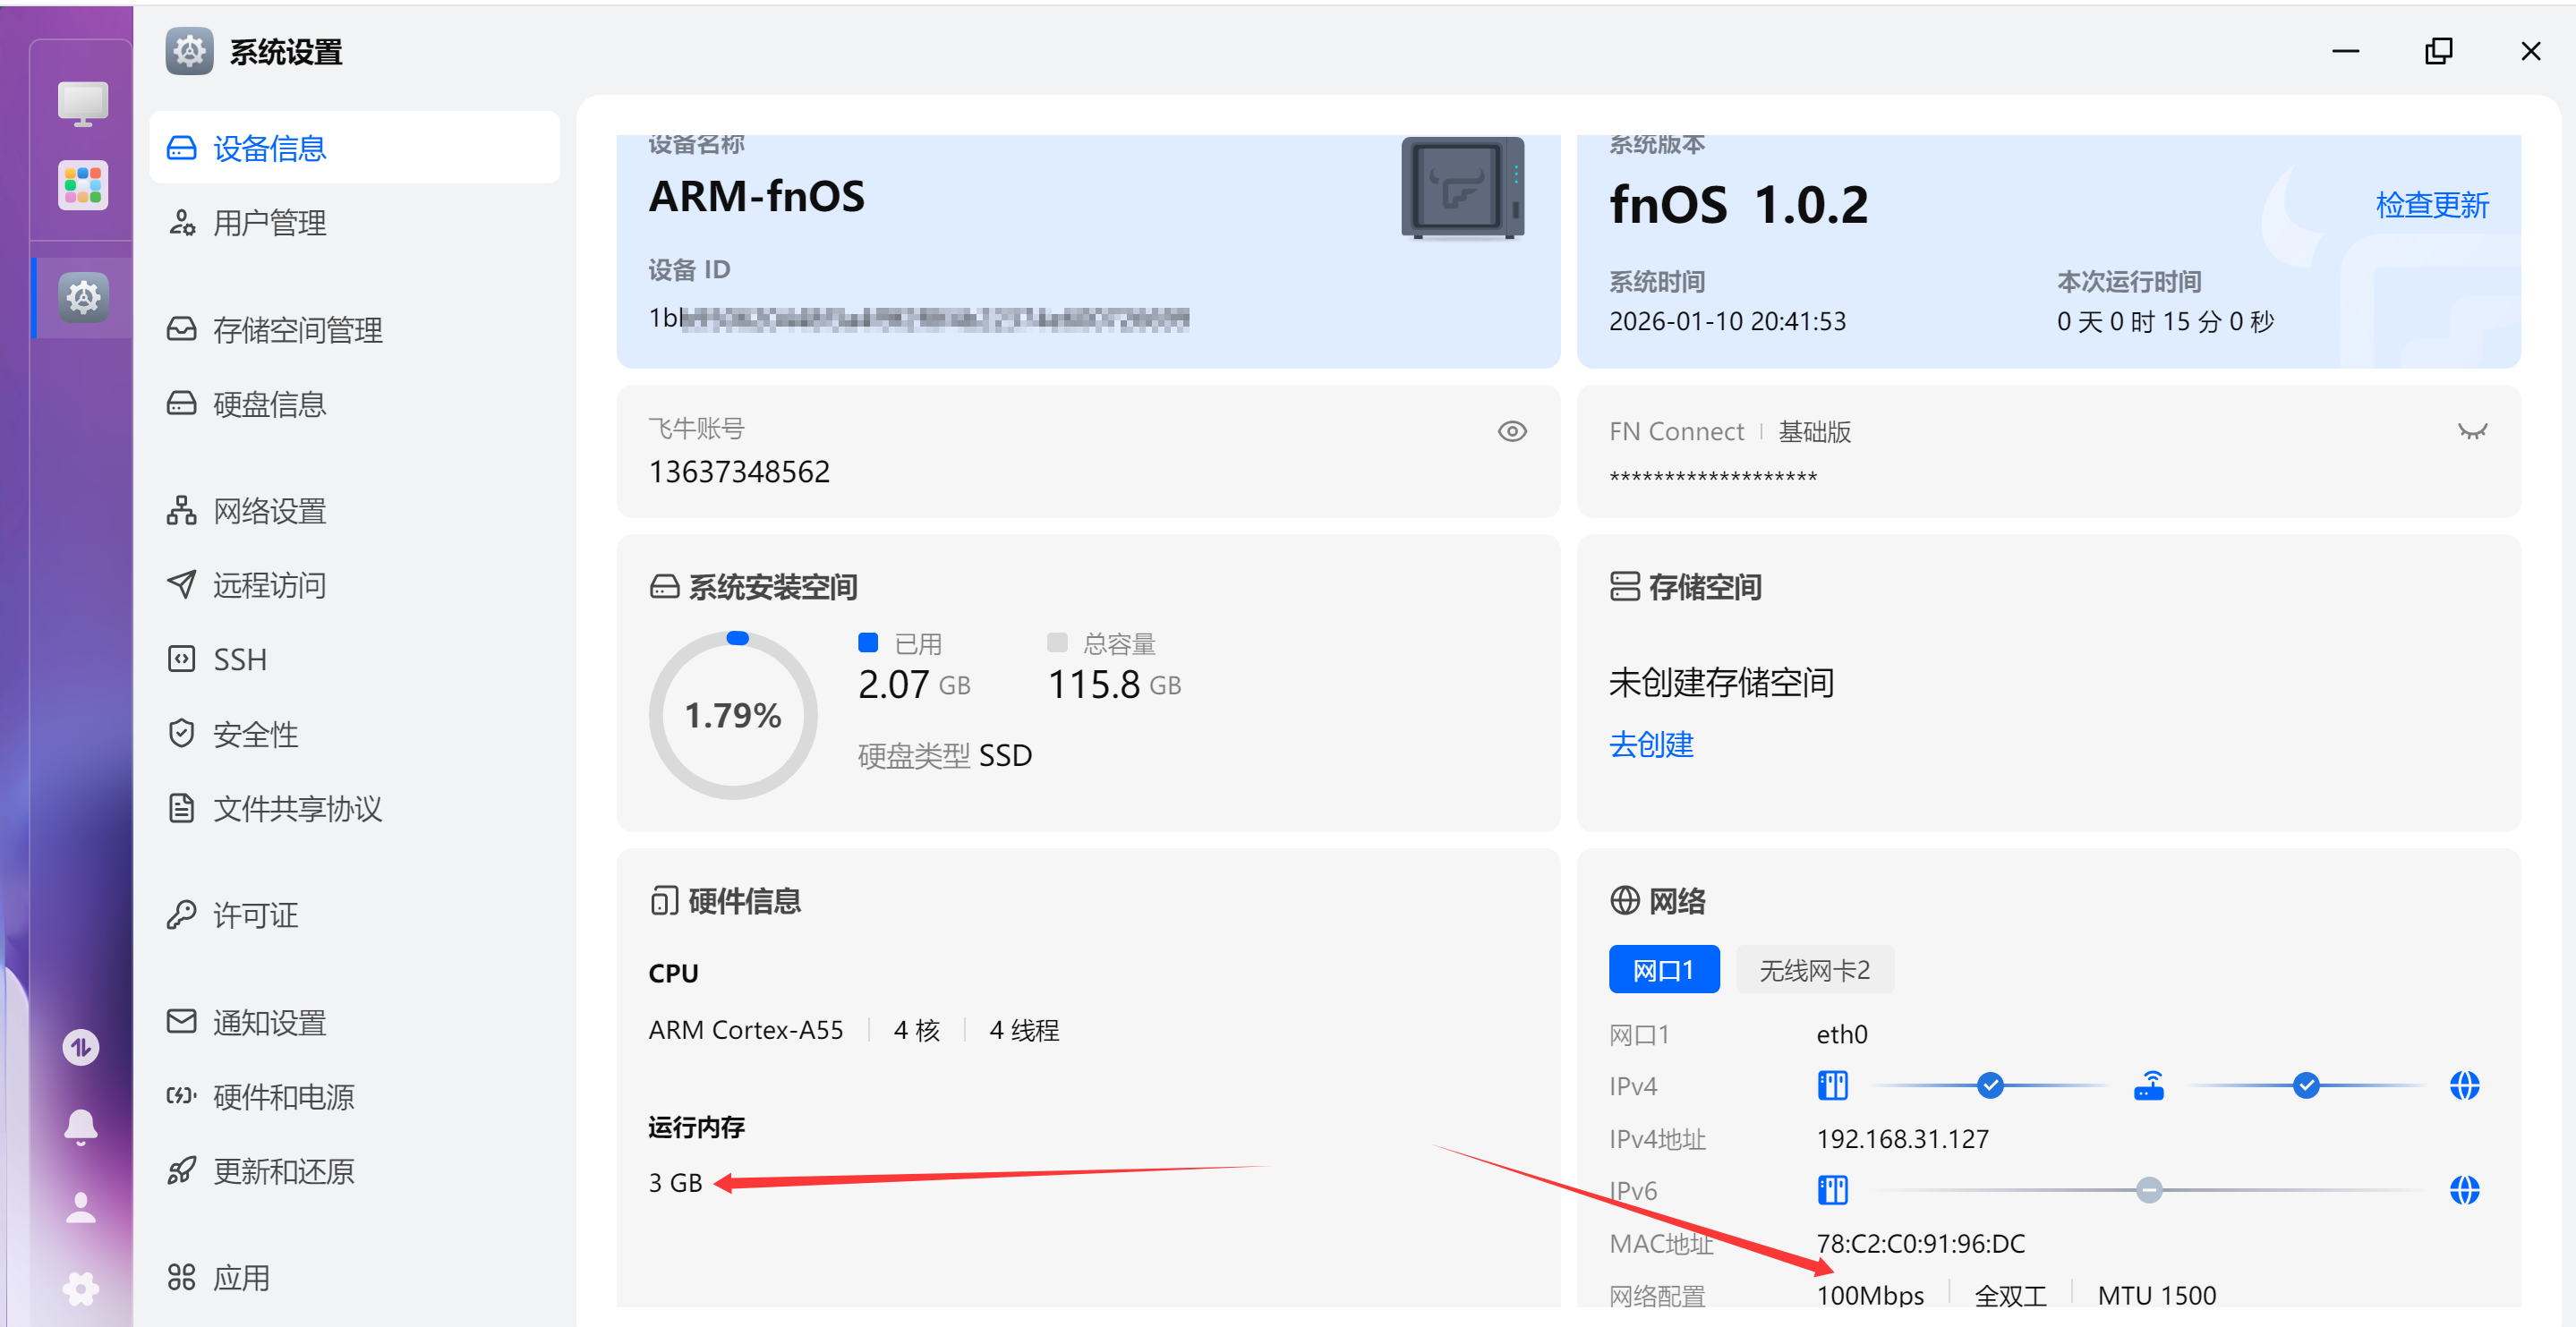Click the 1.79% usage ring indicator
This screenshot has width=2576, height=1327.
733,715
